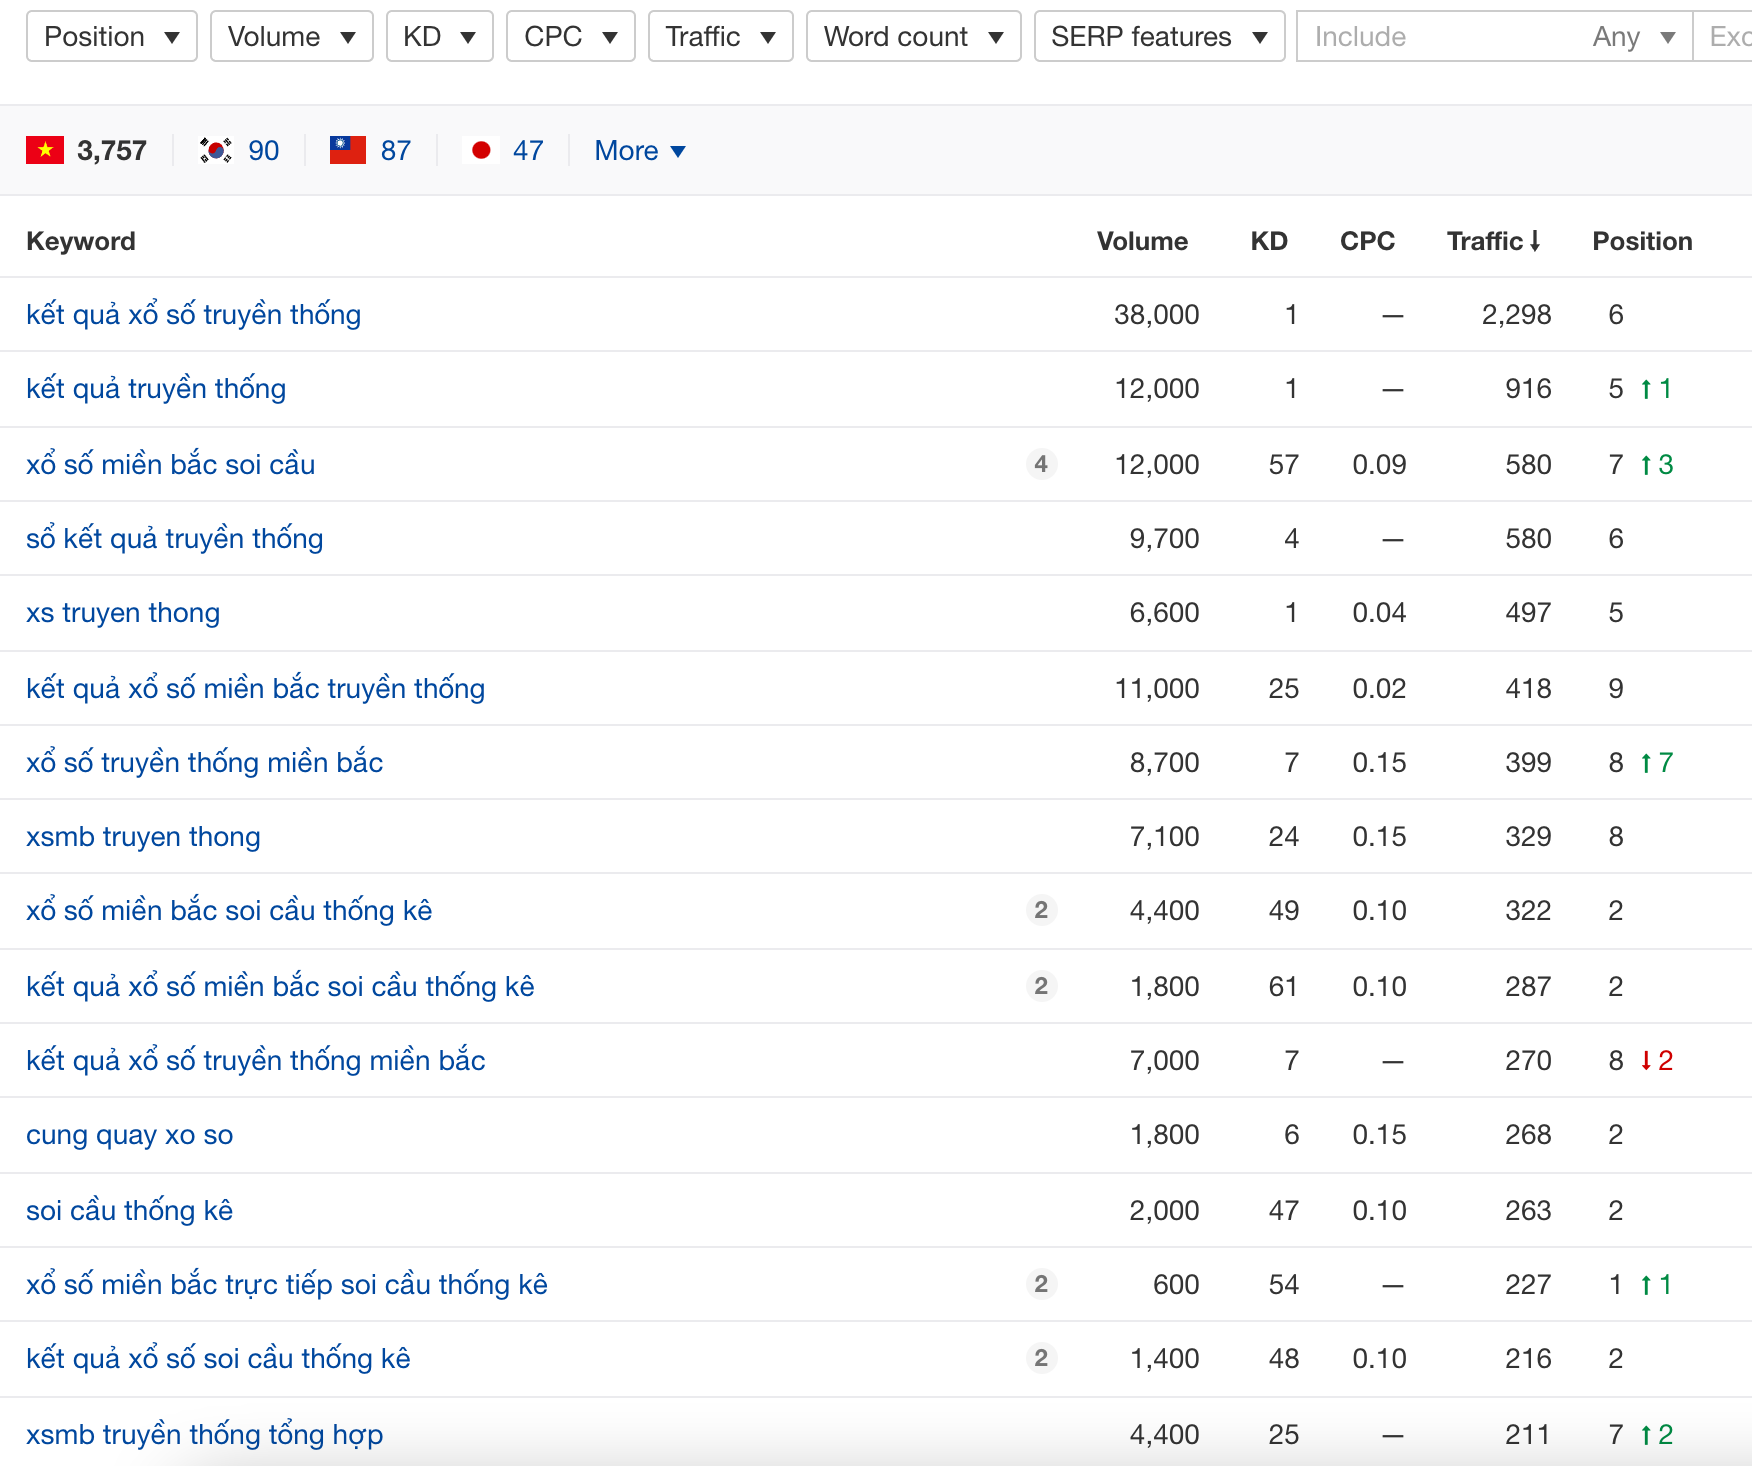Image resolution: width=1752 pixels, height=1466 pixels.
Task: Open keyword kết quả xổ số soi cầu thống kê
Action: tap(218, 1358)
